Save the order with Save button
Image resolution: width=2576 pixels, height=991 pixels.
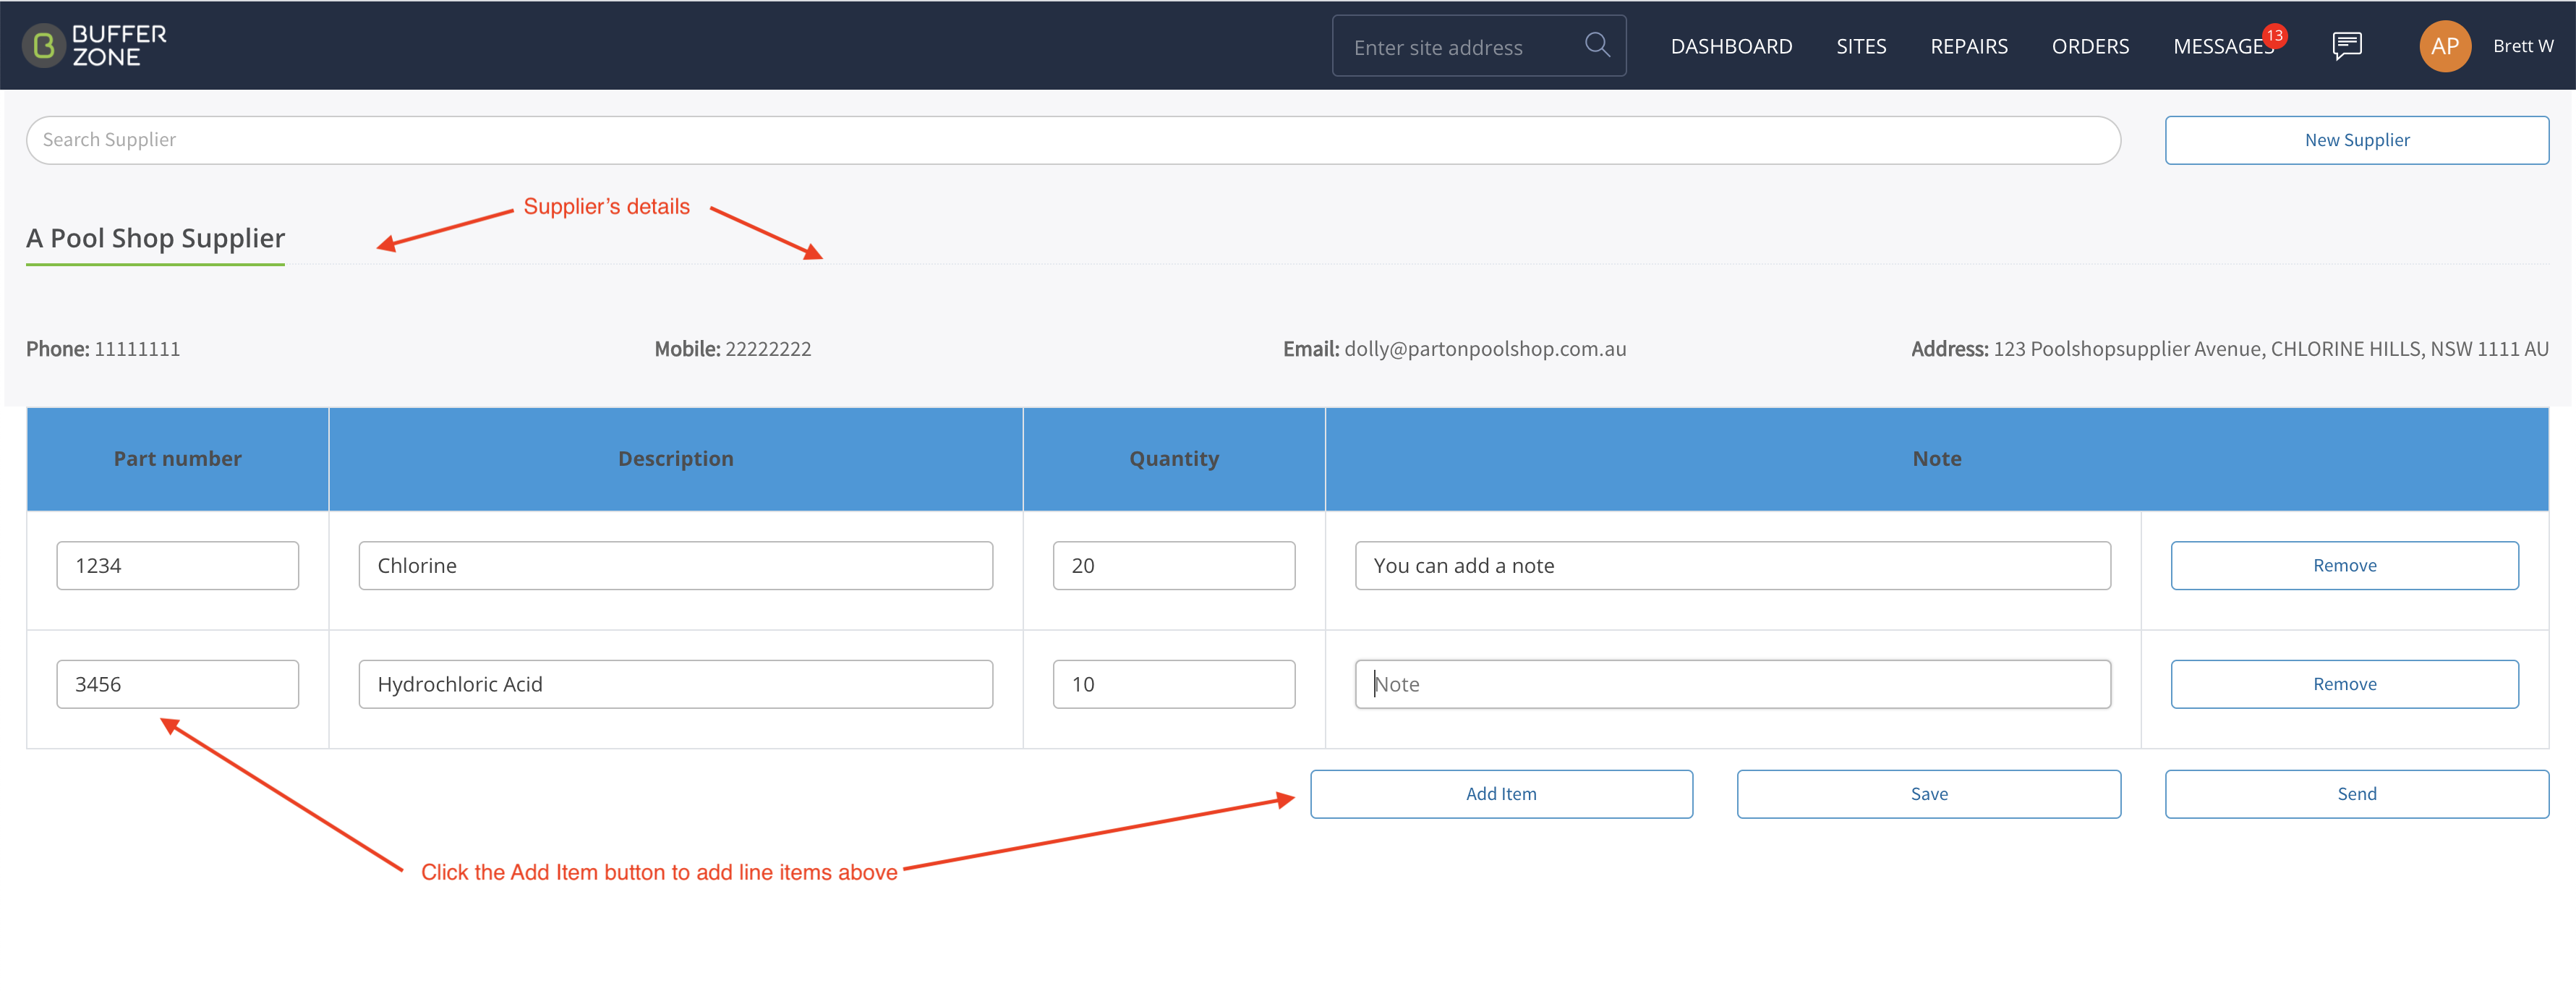pos(1928,794)
